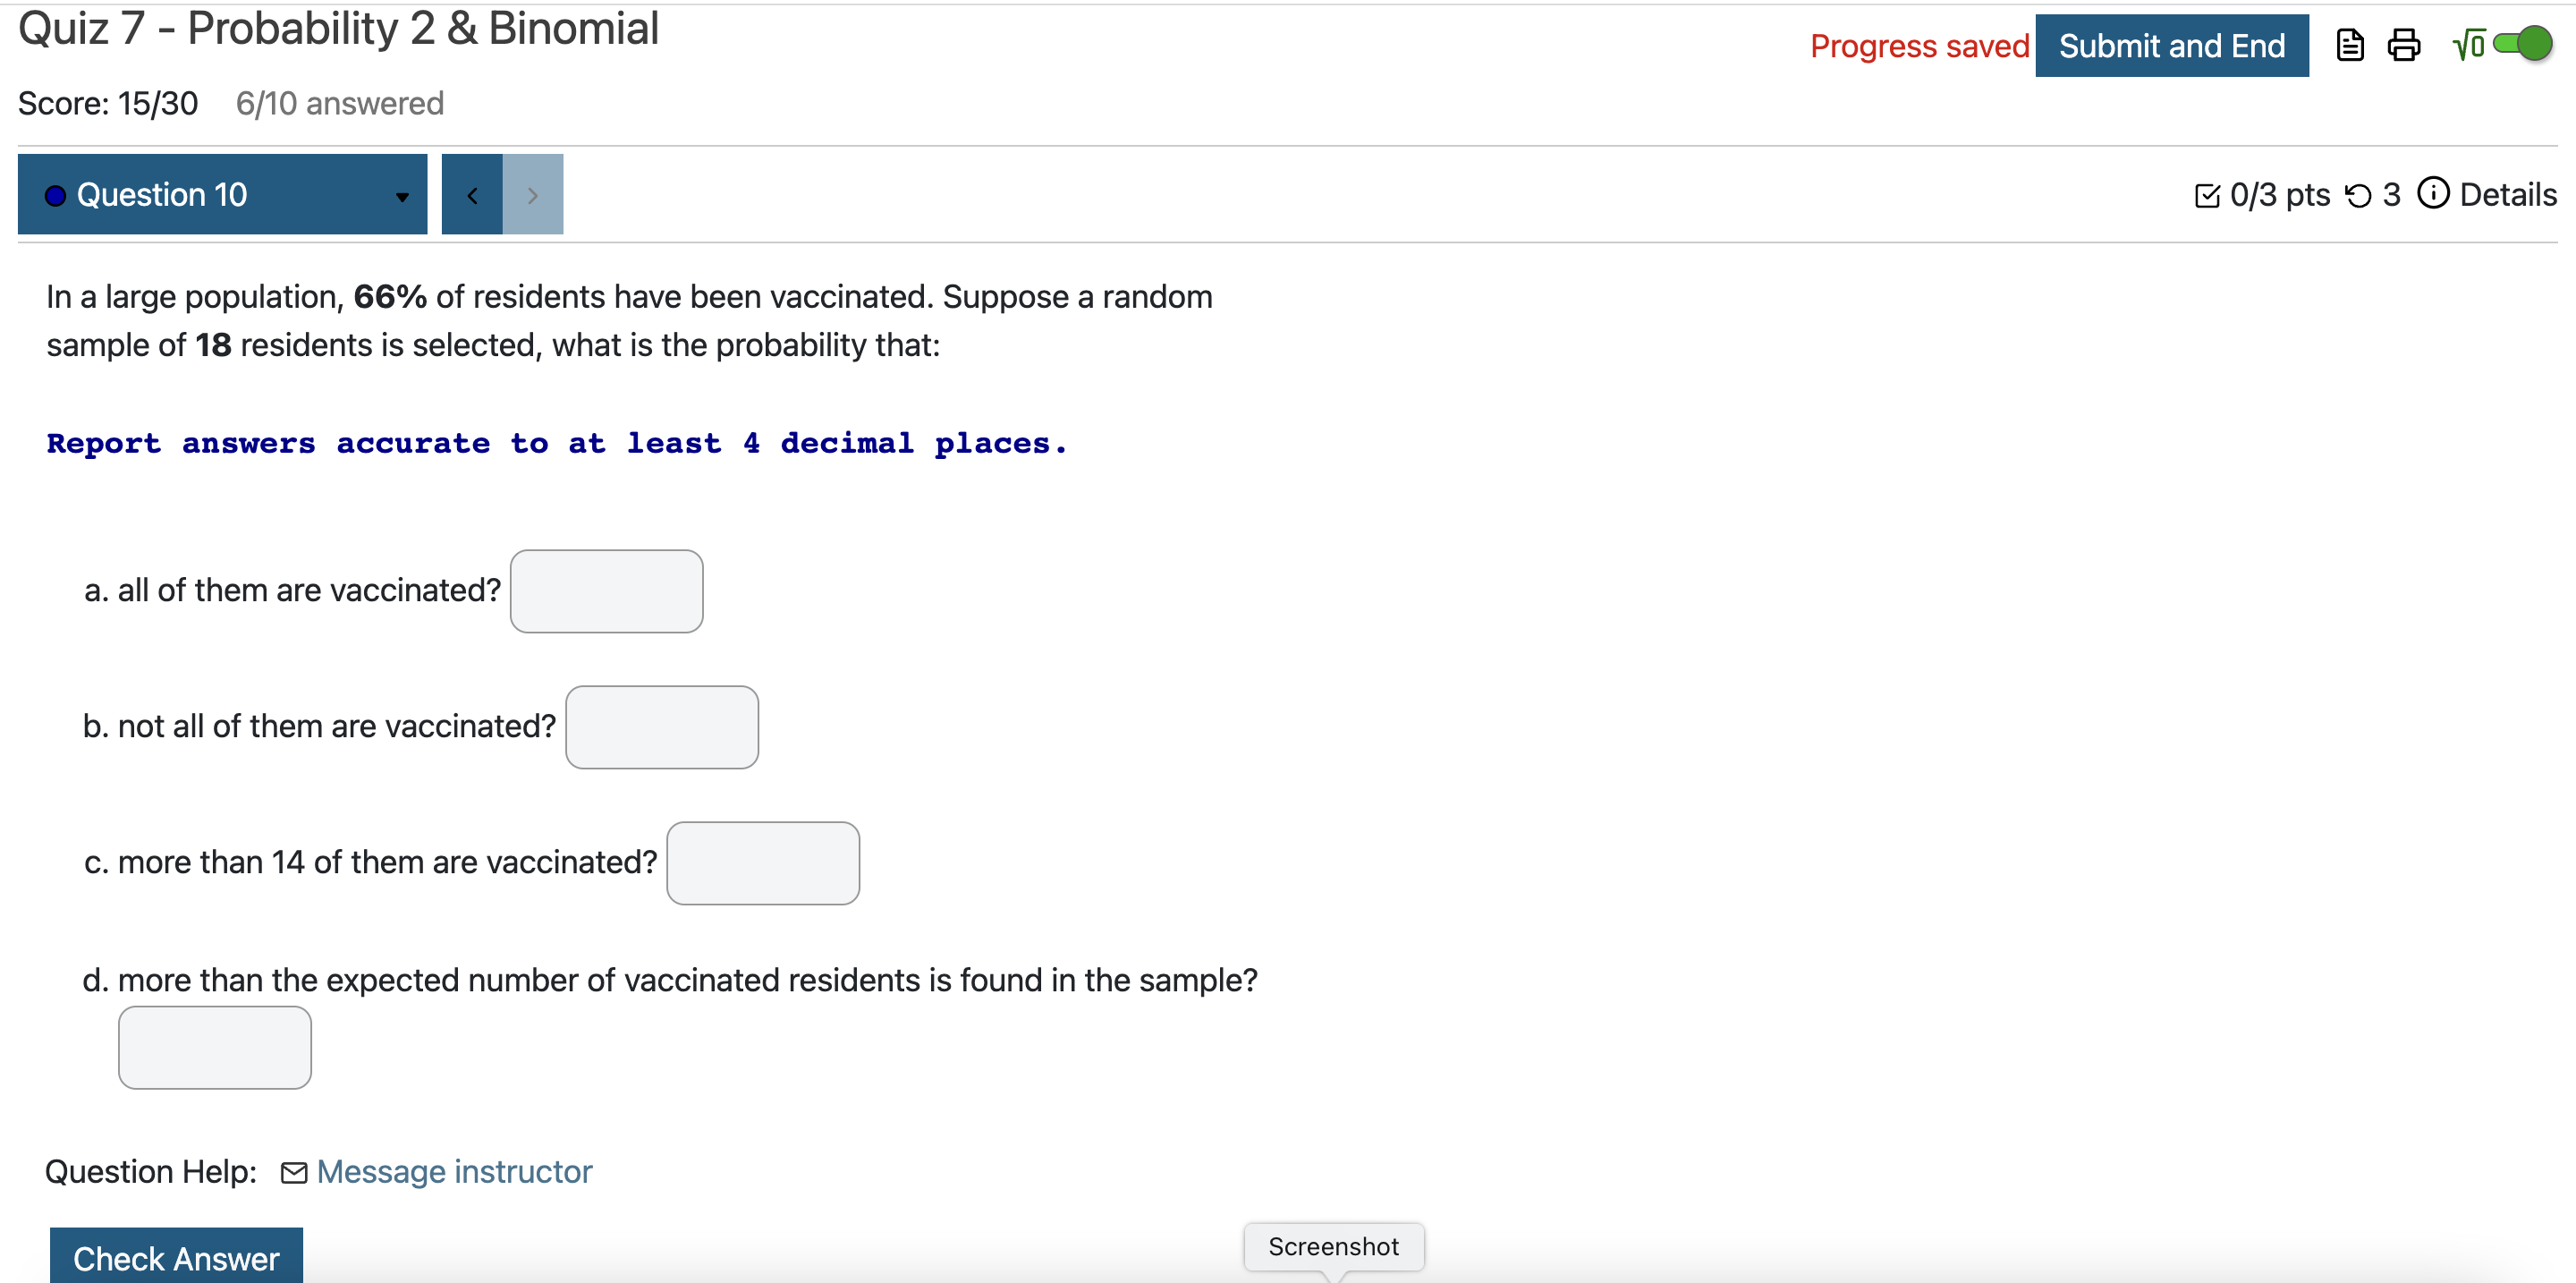Open the quiz document/summary icon
The image size is (2576, 1283).
[x=2350, y=45]
